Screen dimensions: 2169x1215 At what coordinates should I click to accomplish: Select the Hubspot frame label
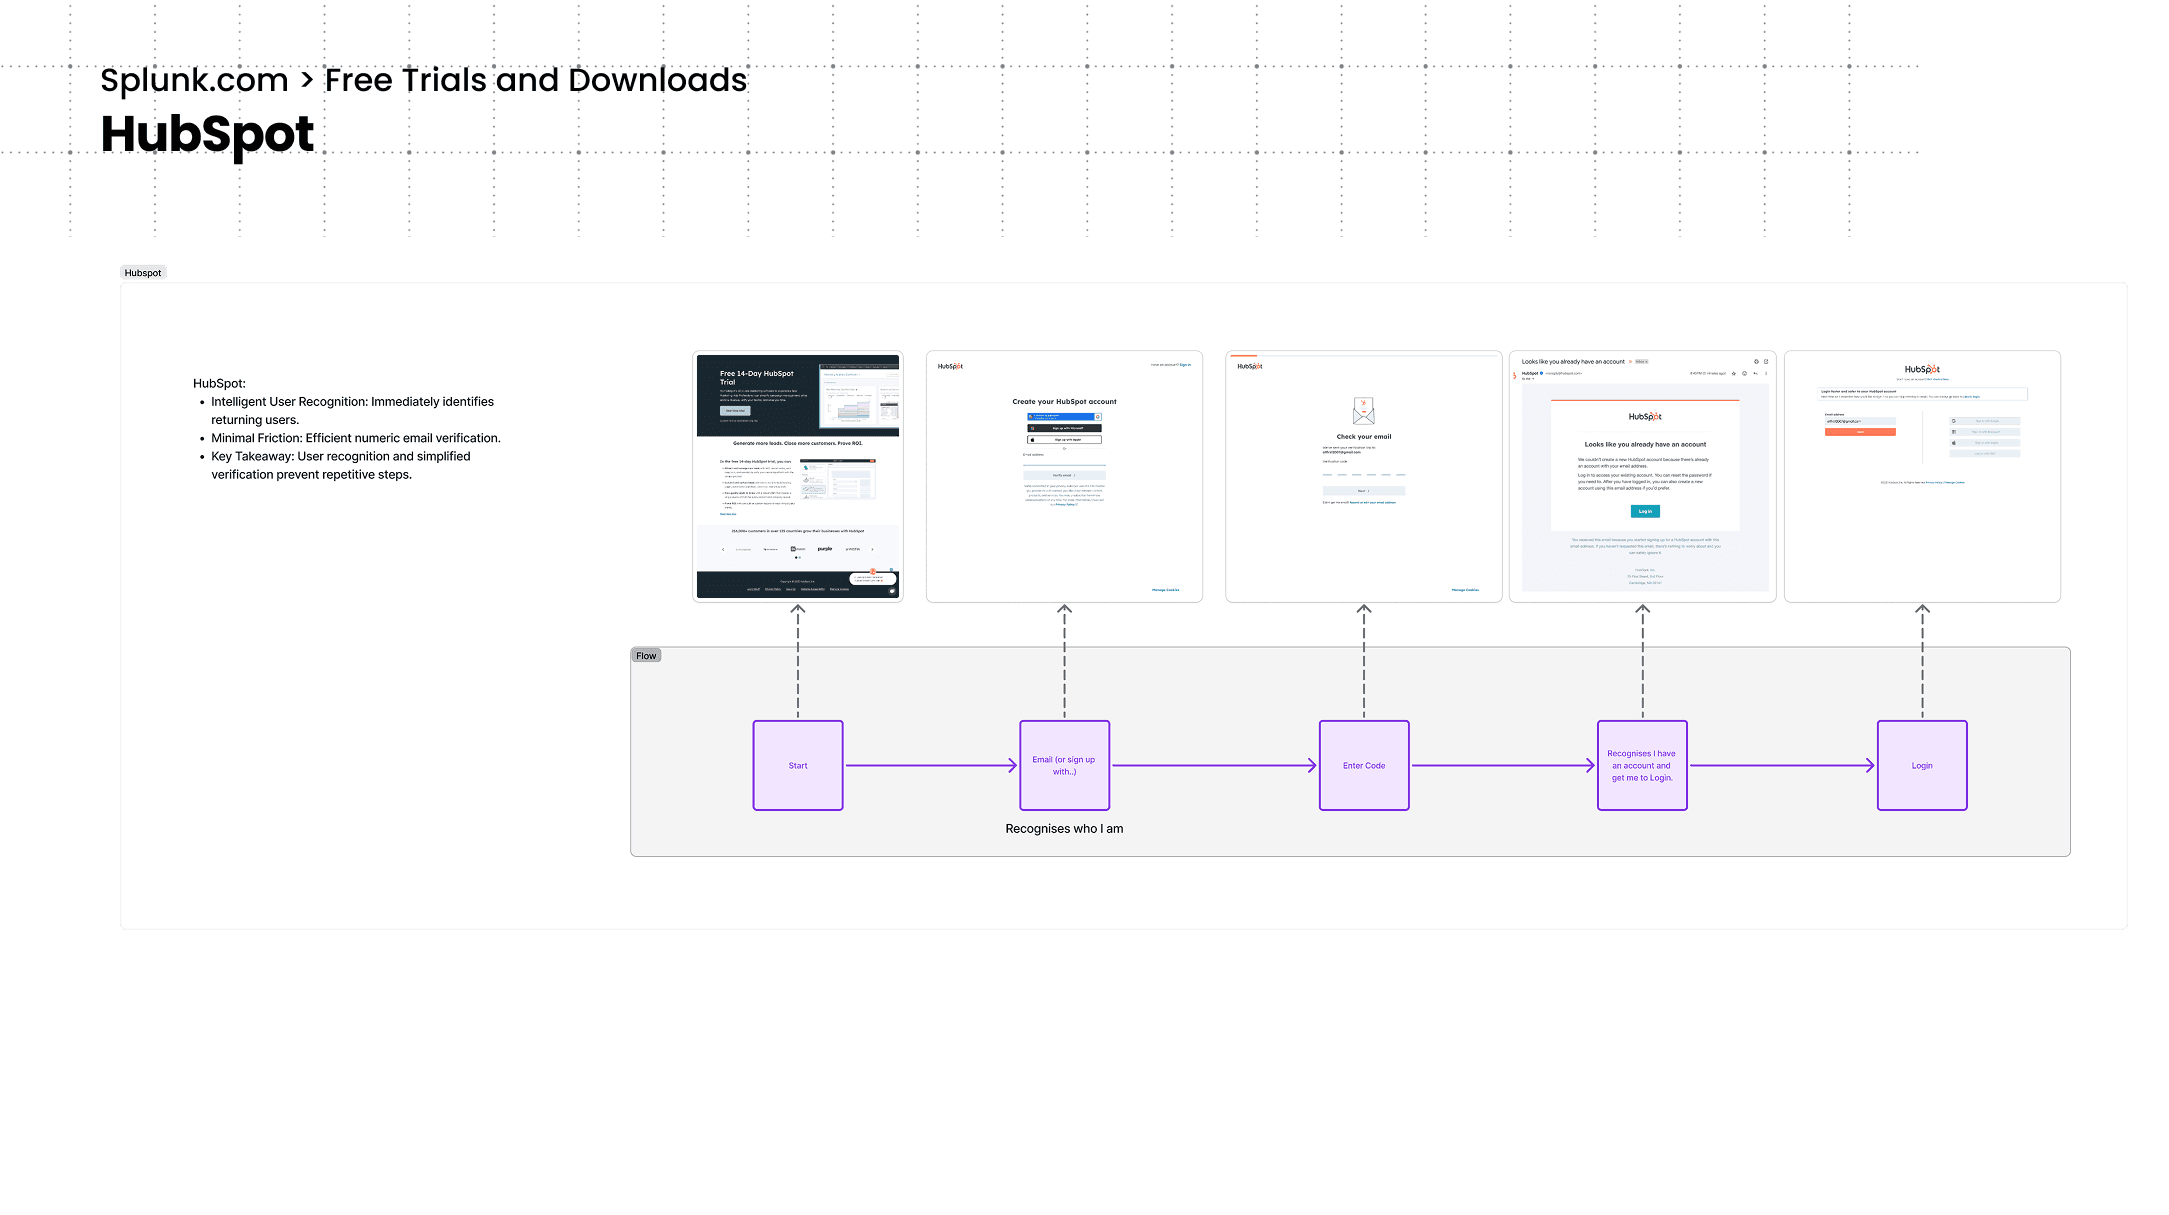[x=143, y=273]
